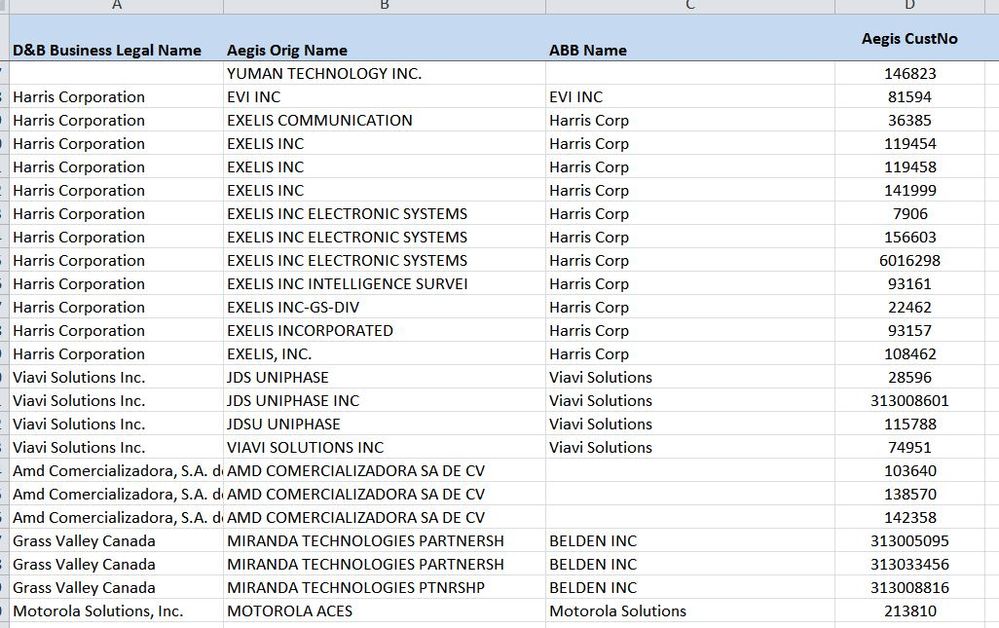Click Harris Corp cell in EXELIS INCORPORATED row
This screenshot has height=628, width=999.
click(690, 331)
